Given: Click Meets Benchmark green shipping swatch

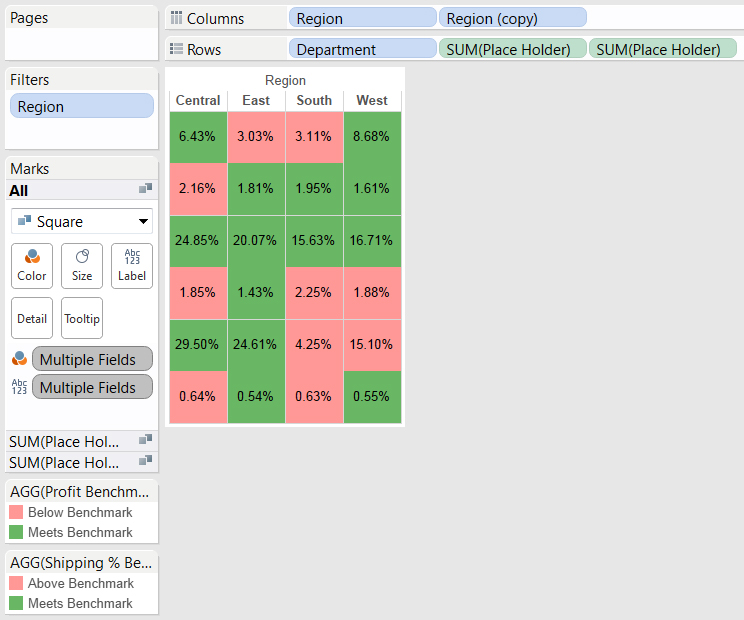Looking at the screenshot, I should 16,602.
